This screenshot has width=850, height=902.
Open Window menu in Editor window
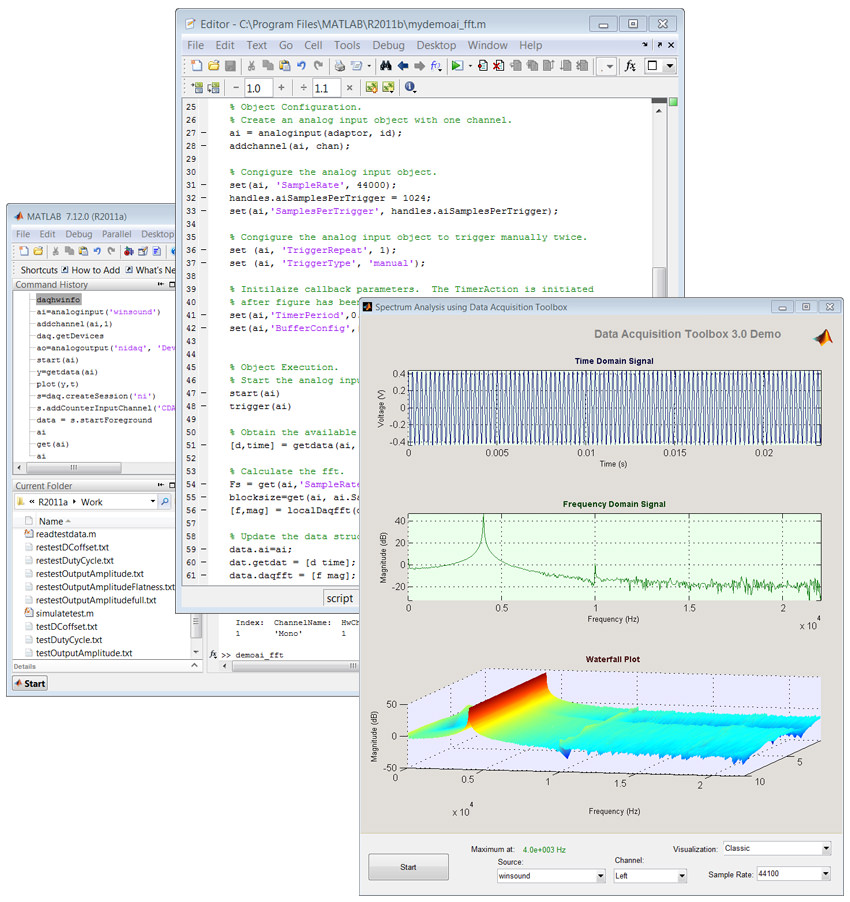point(487,45)
